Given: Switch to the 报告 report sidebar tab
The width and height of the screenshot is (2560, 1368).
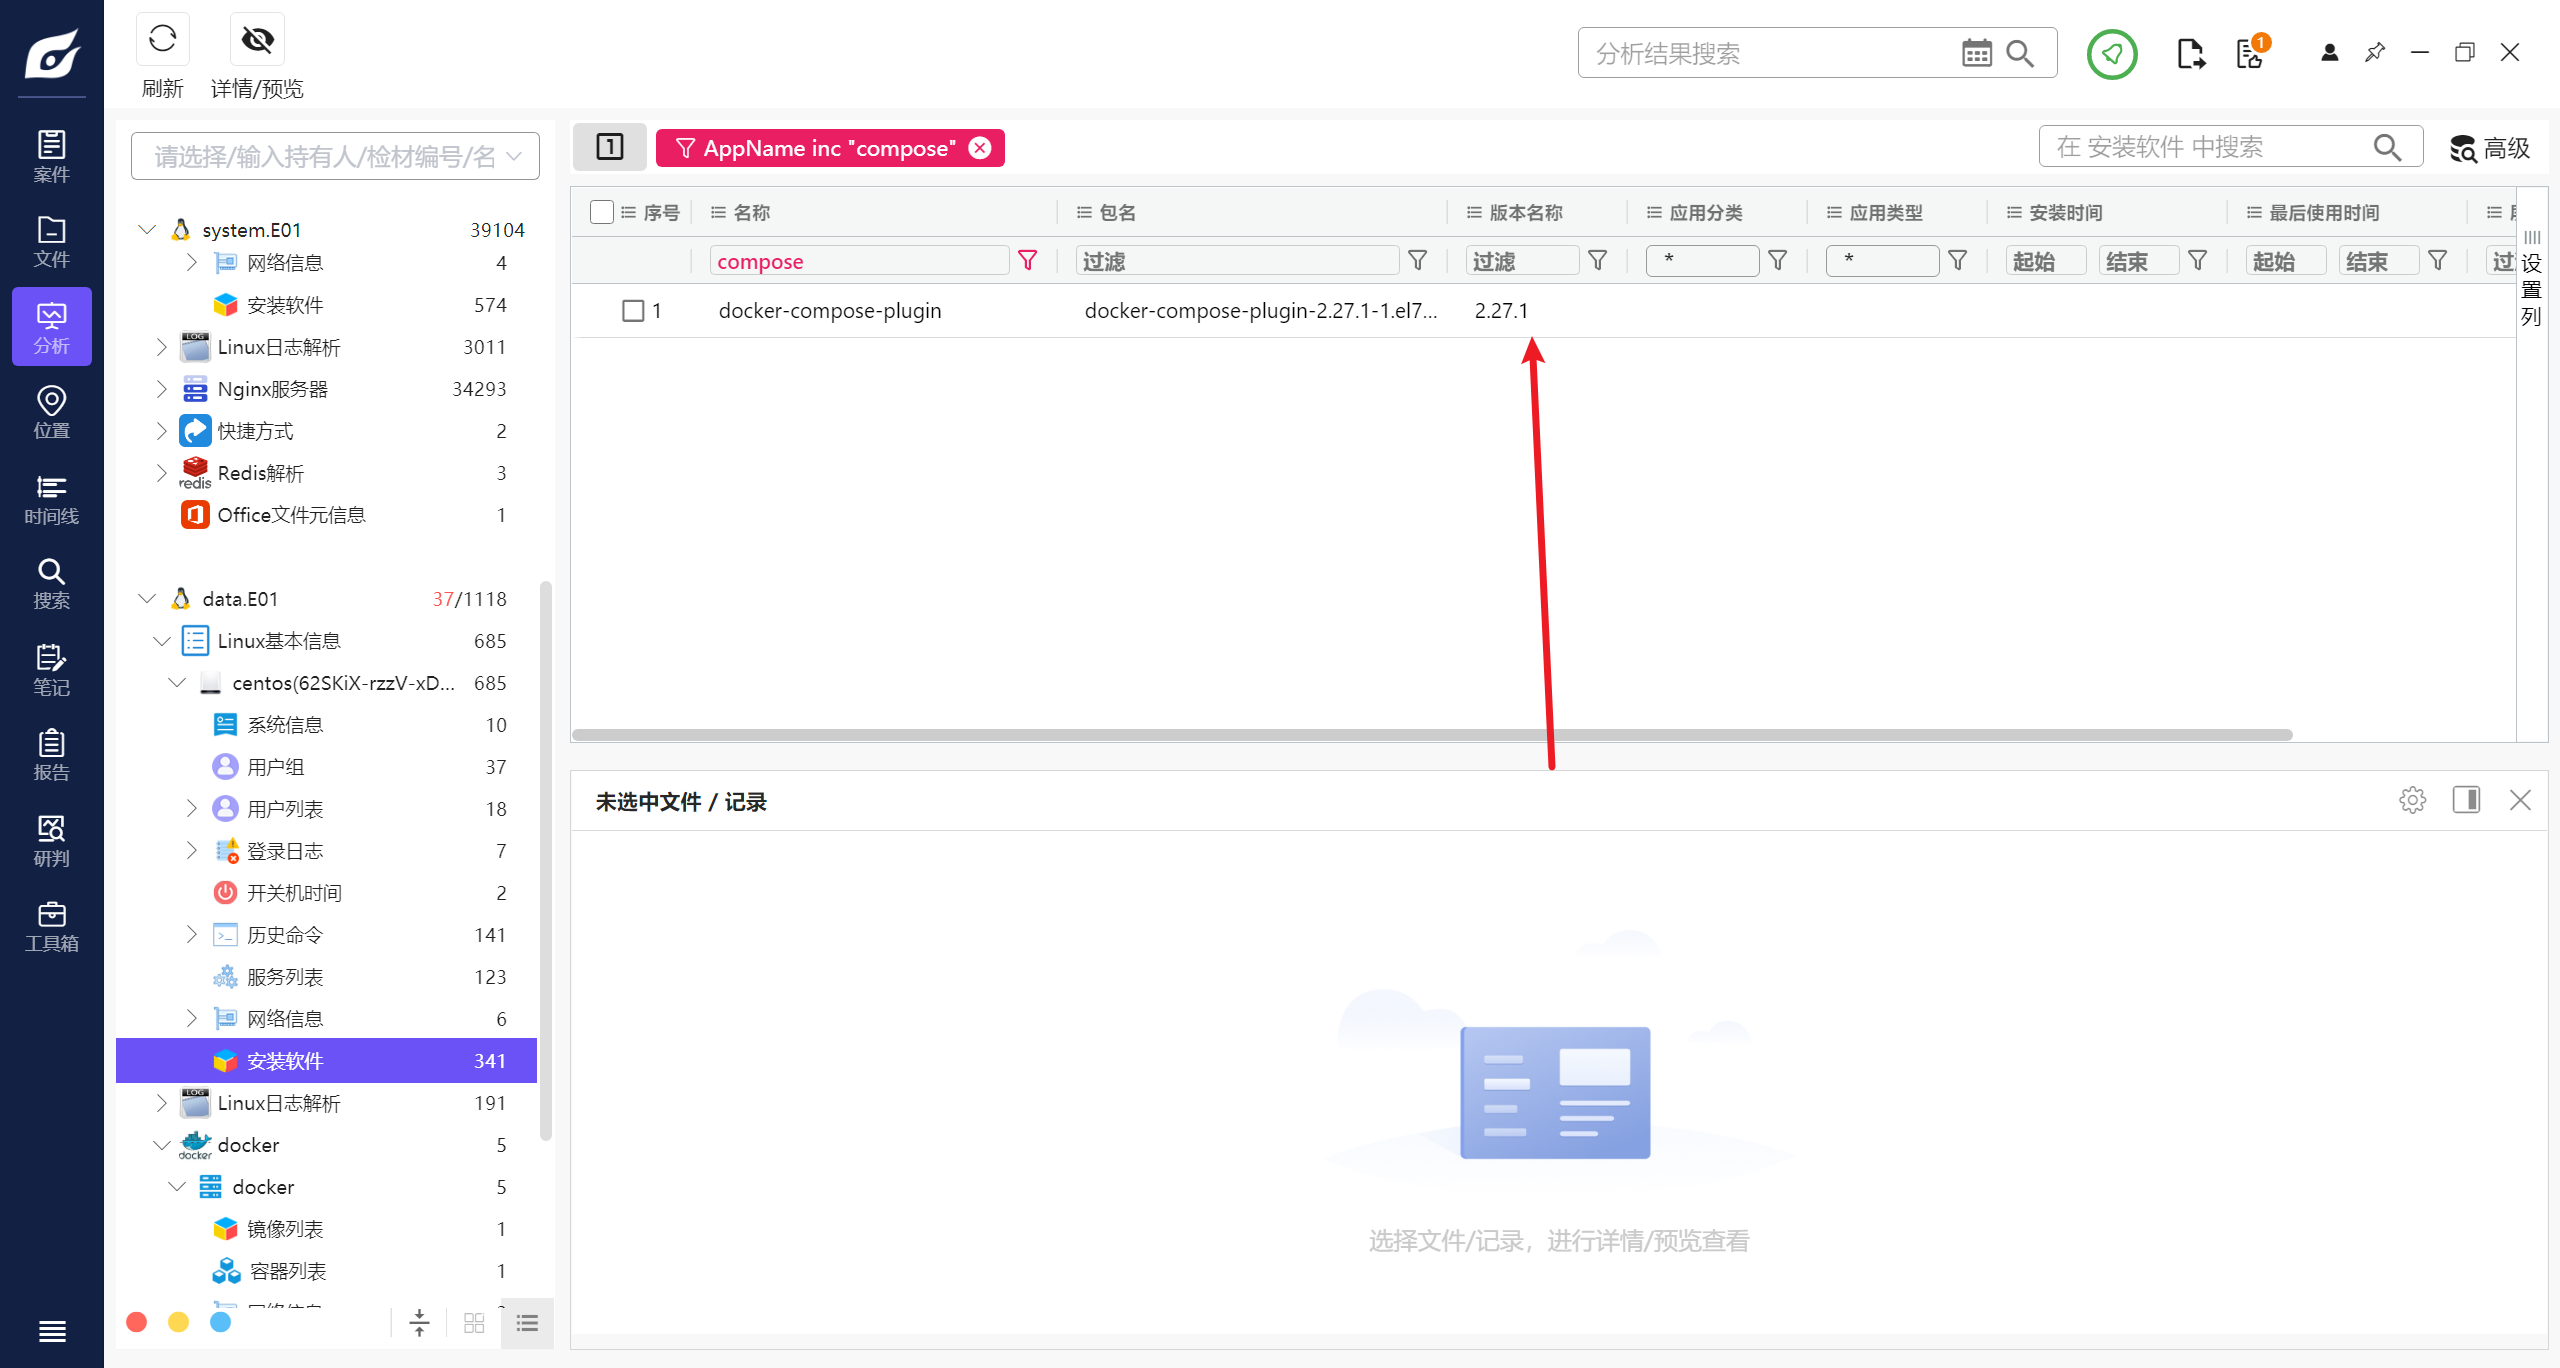Looking at the screenshot, I should [x=51, y=755].
